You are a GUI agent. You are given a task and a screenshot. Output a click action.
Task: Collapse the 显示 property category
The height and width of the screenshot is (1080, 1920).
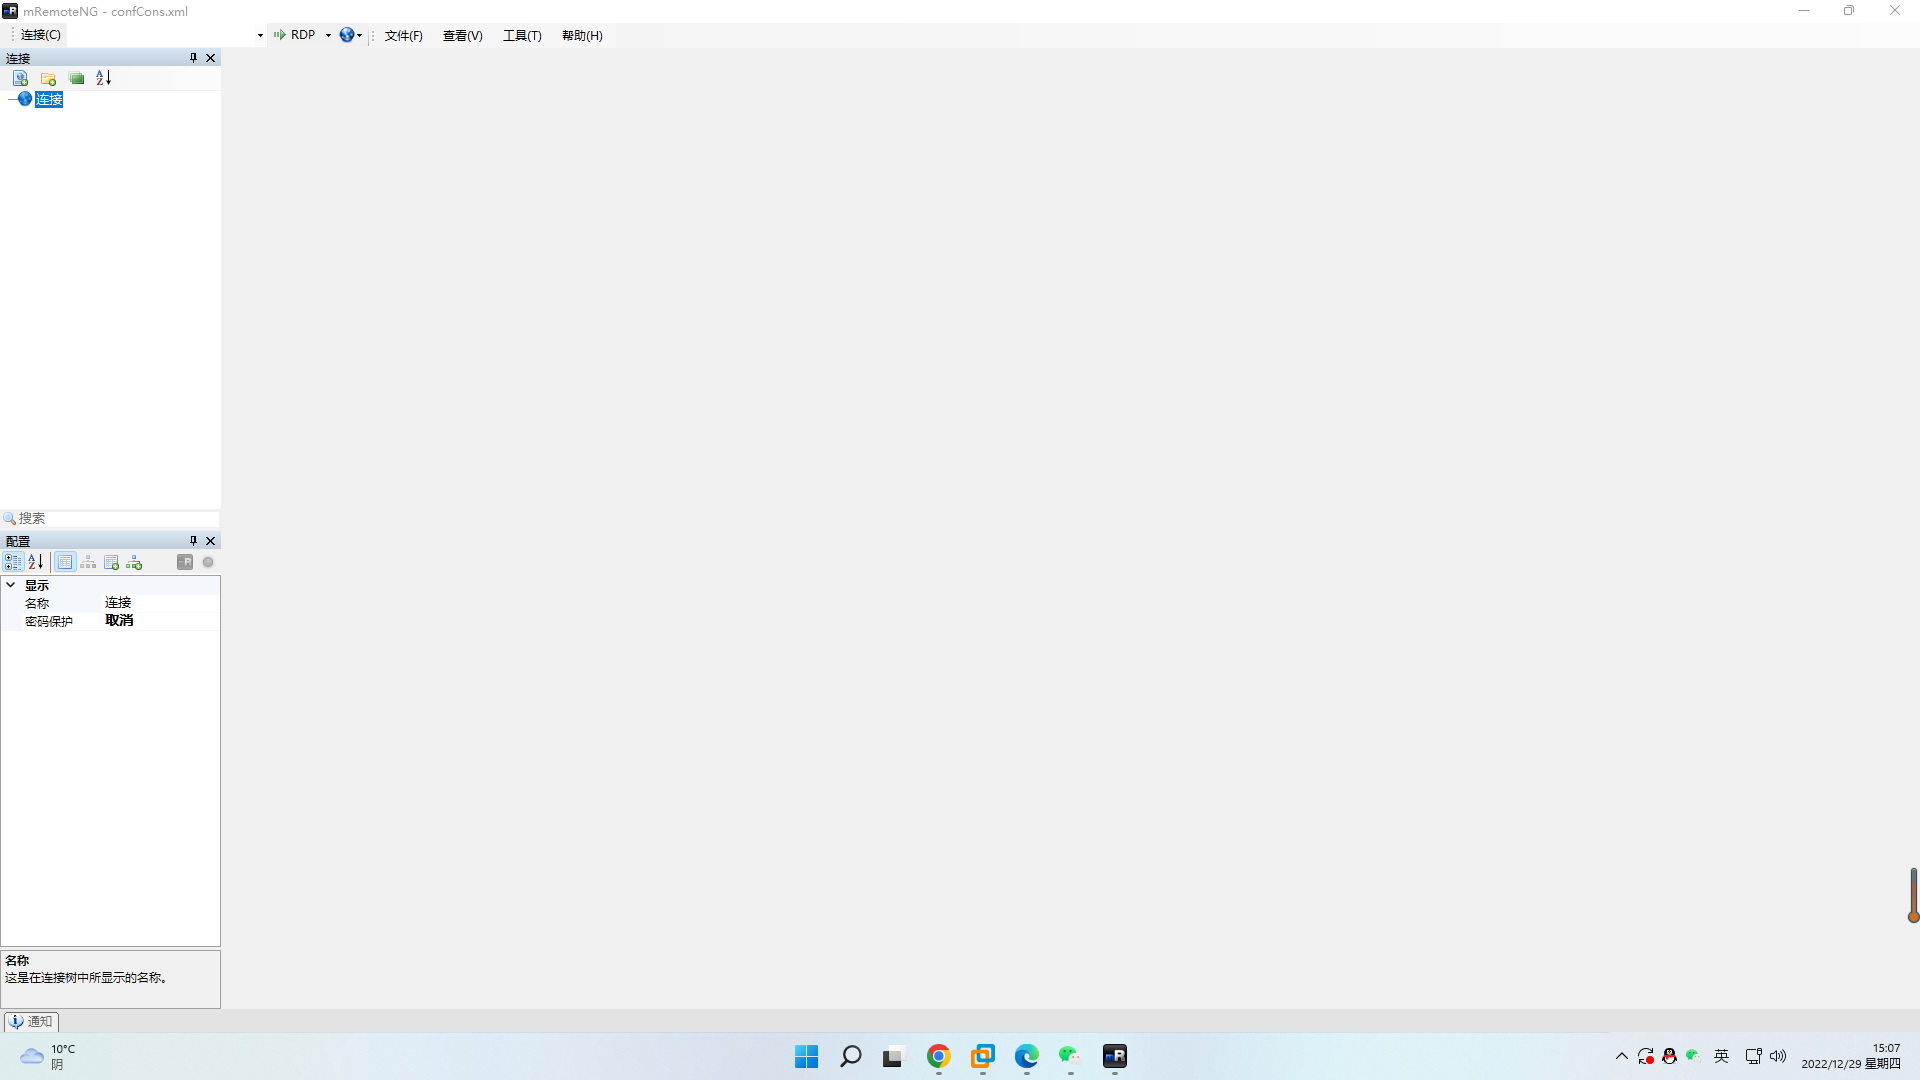11,585
